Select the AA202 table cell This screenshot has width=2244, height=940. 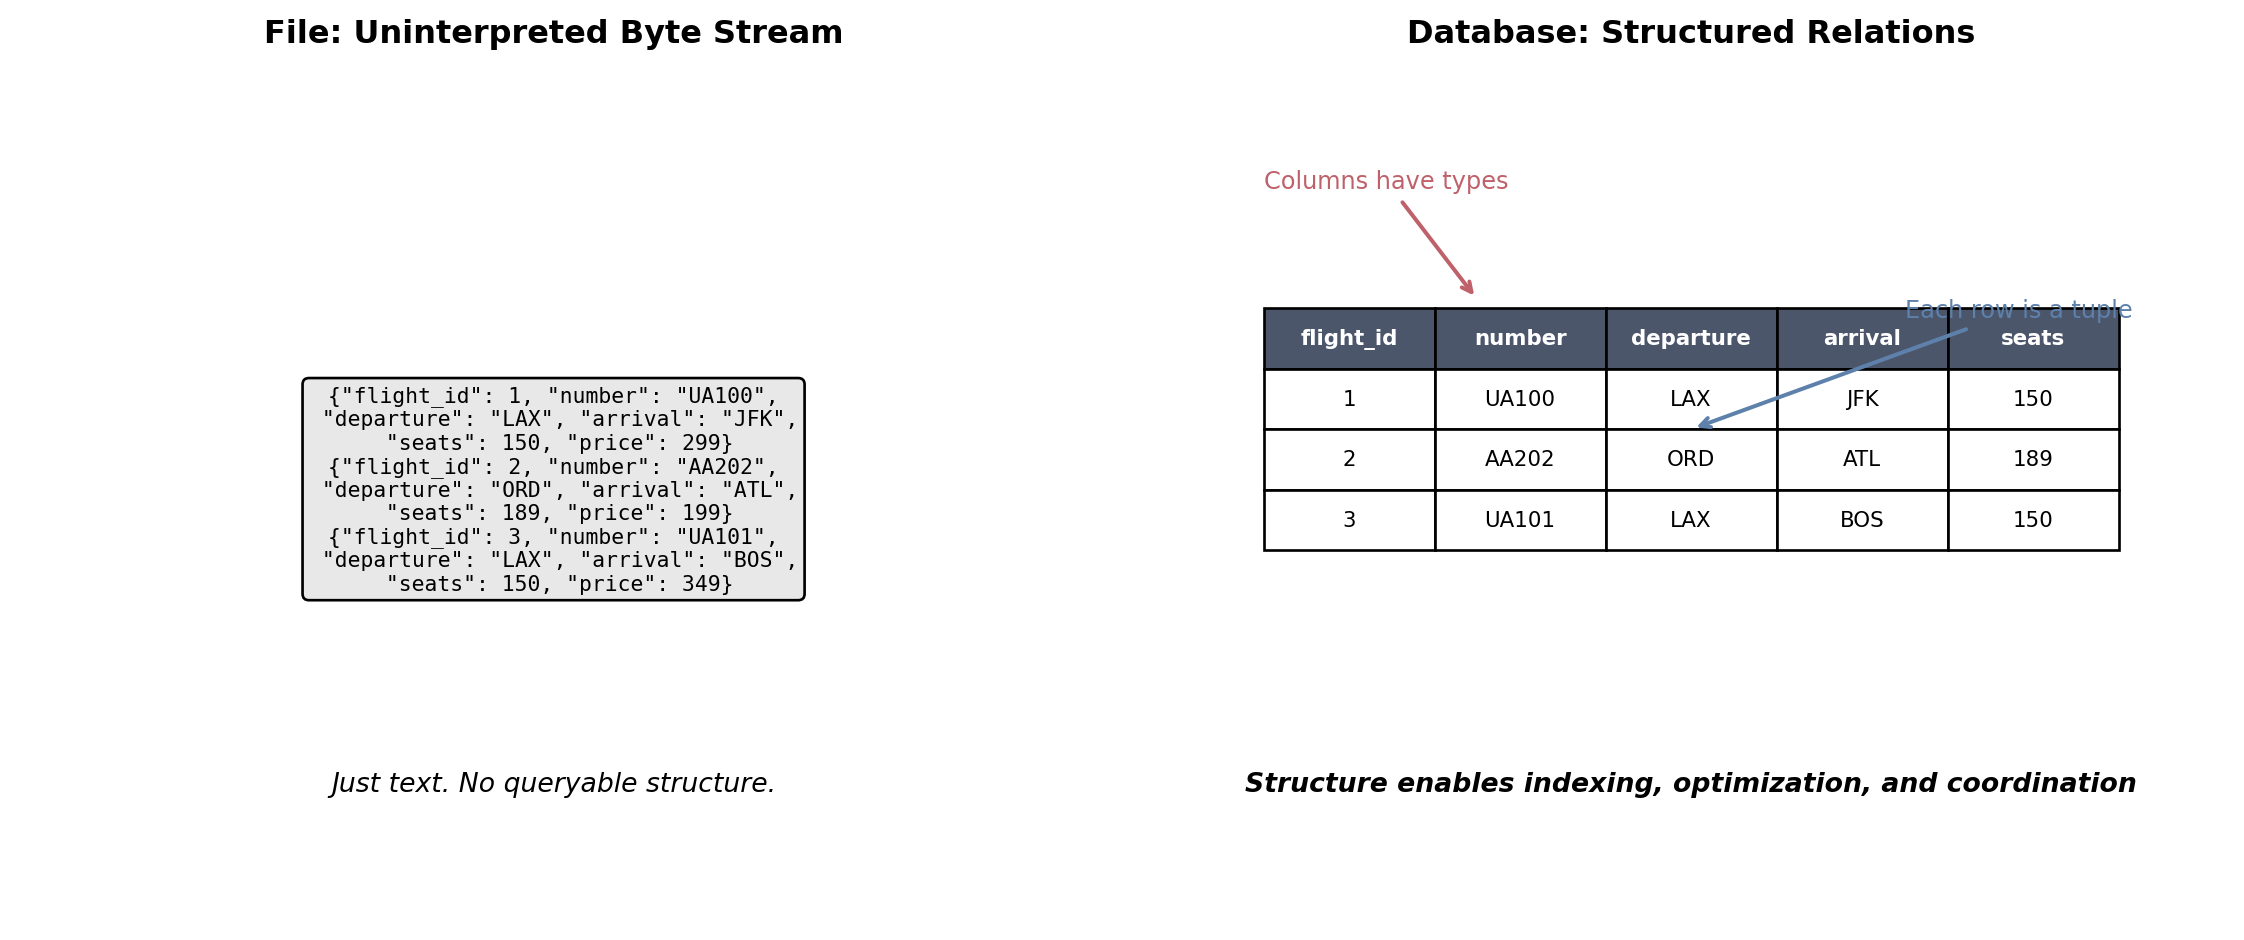[x=1520, y=460]
